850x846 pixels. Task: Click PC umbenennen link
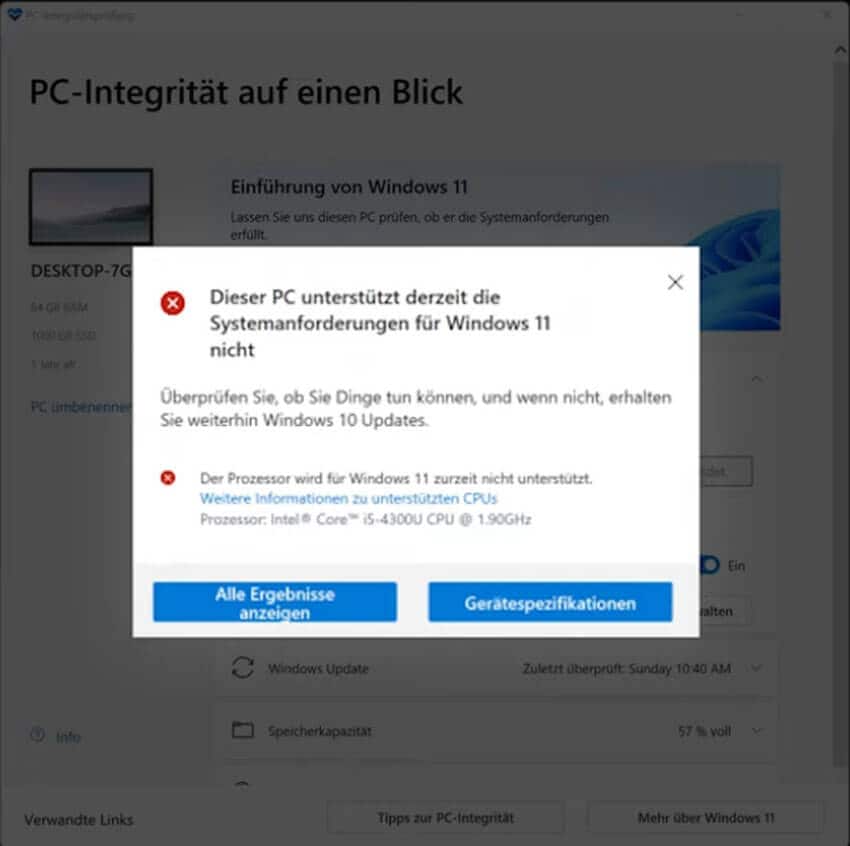pyautogui.click(x=81, y=406)
